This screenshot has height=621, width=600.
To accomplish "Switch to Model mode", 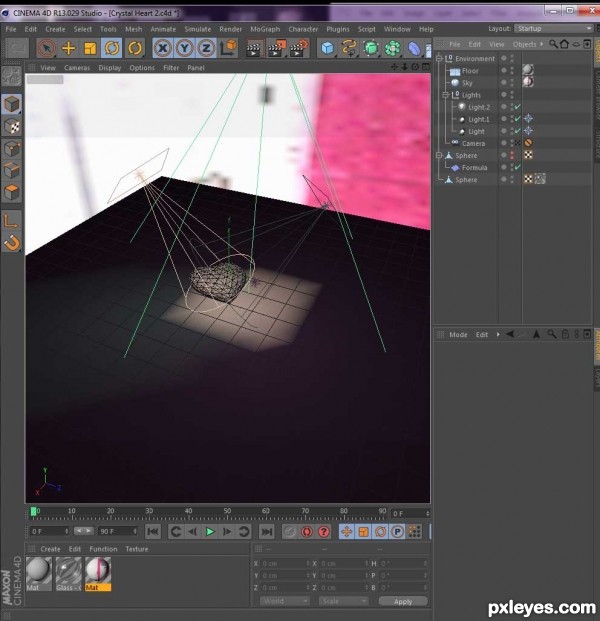I will [x=12, y=105].
